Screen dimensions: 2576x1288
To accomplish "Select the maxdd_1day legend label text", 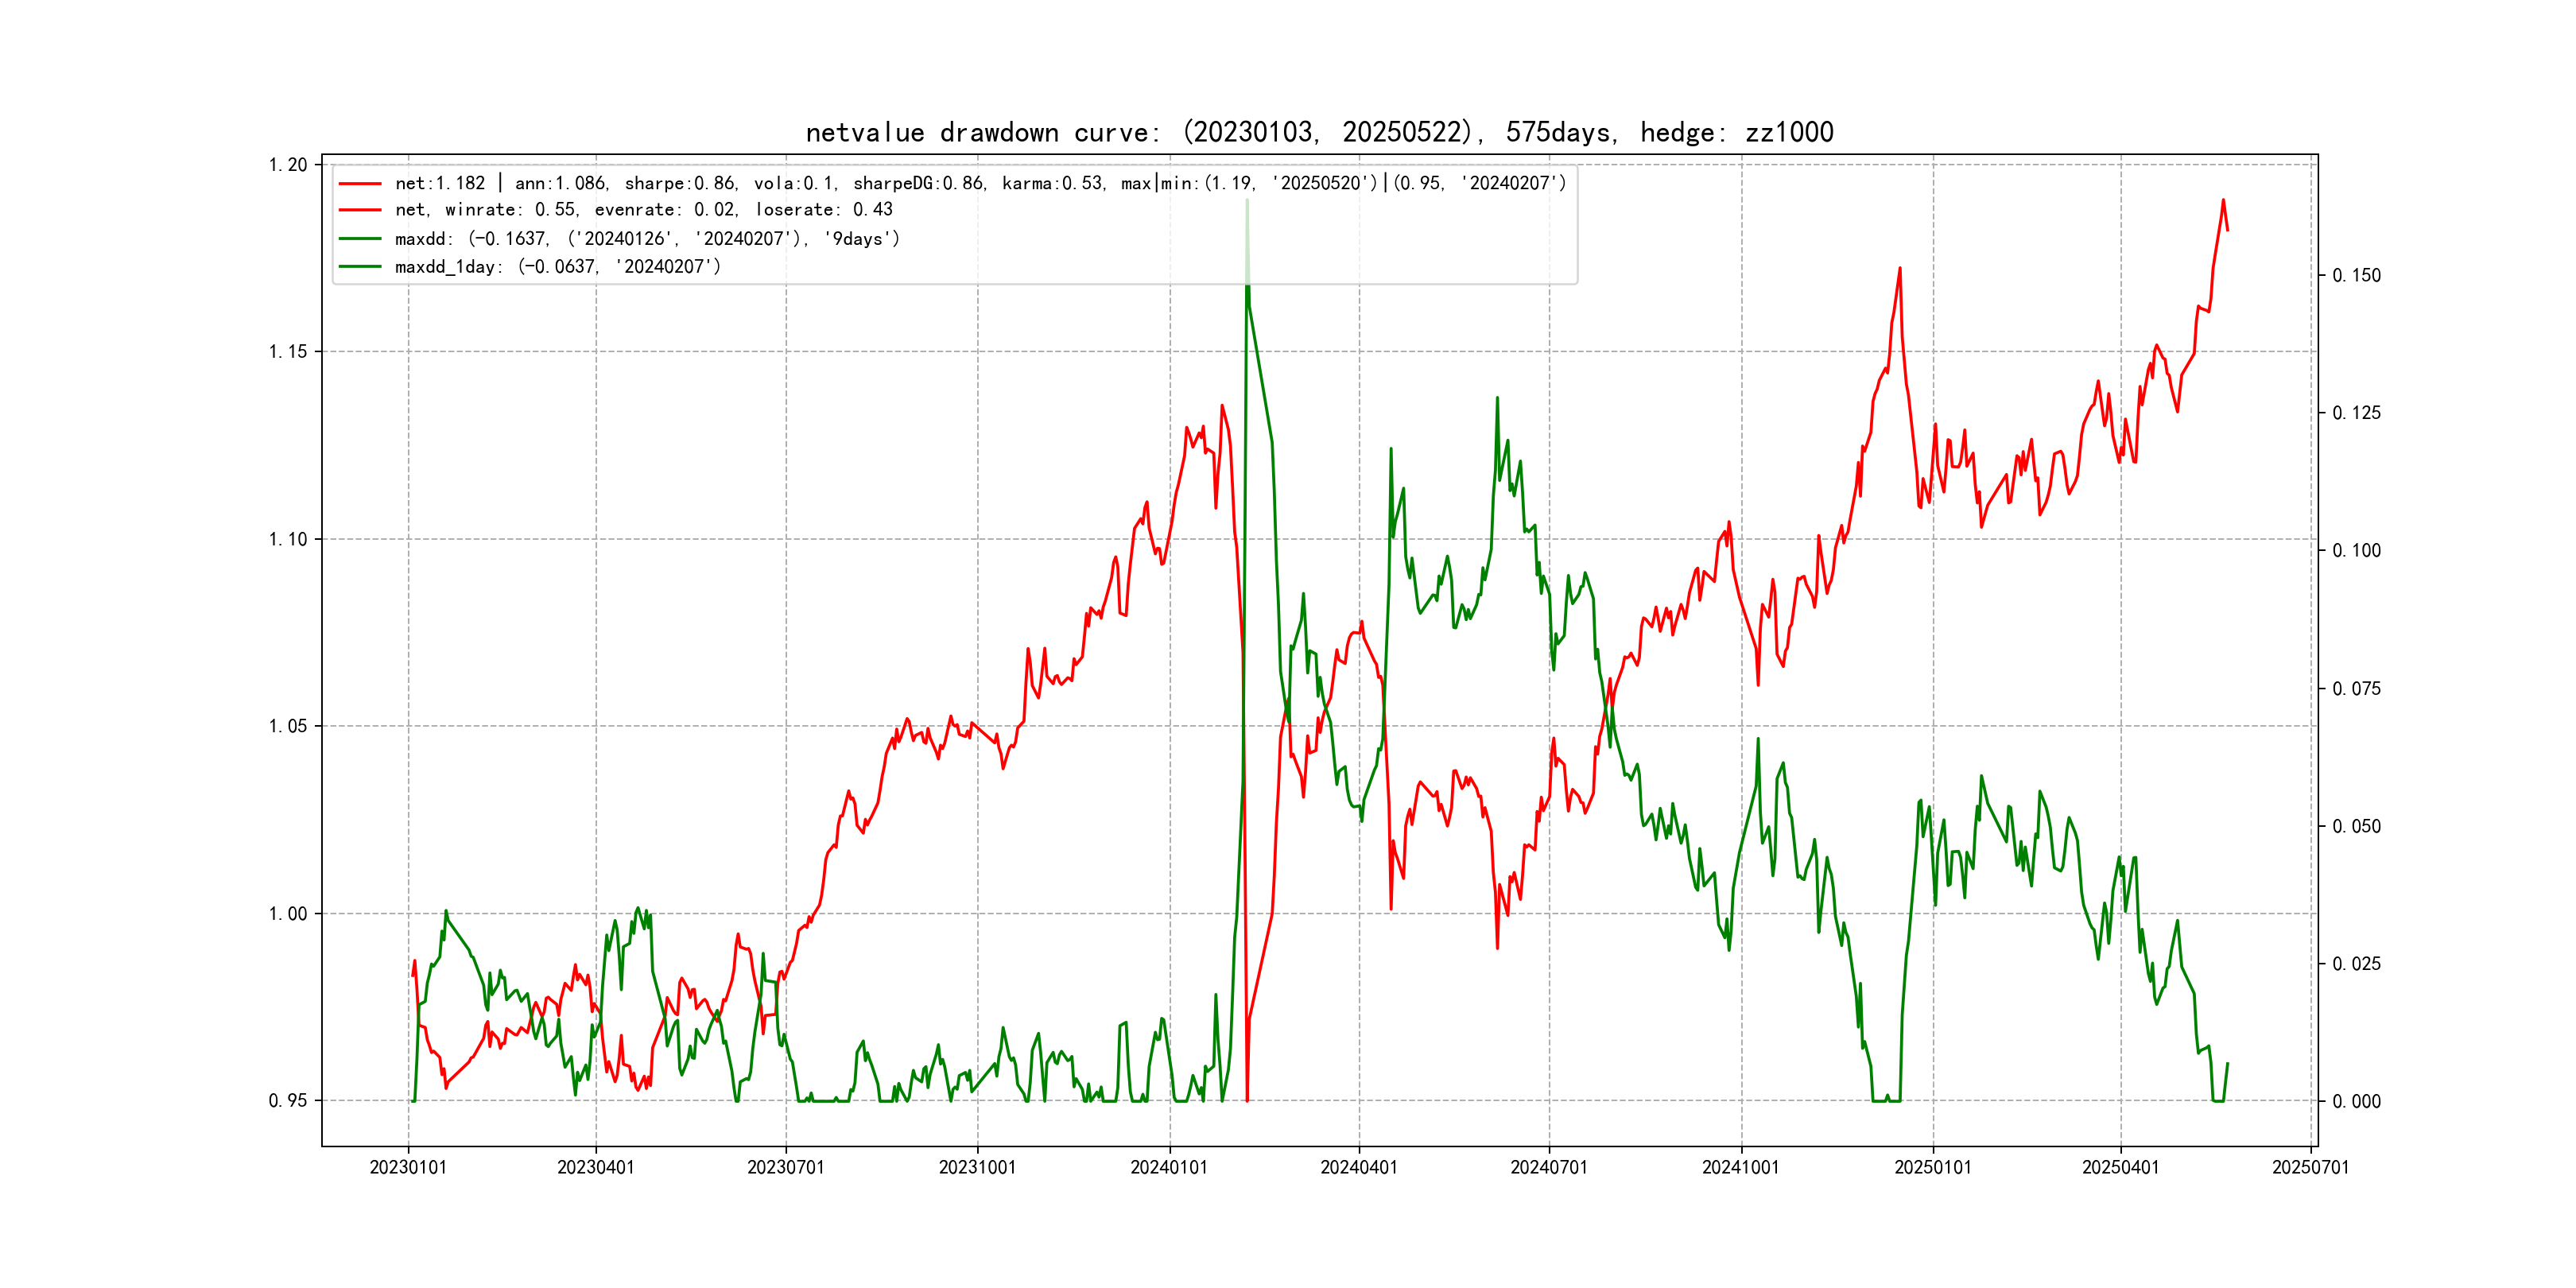I will tap(557, 267).
